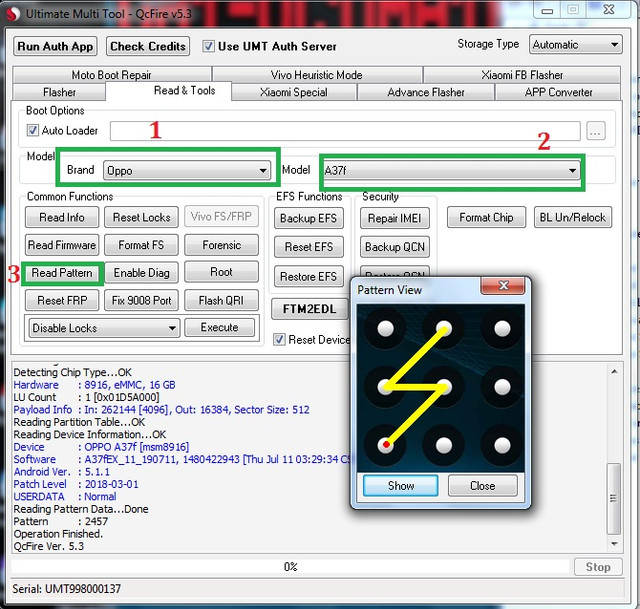Click the Check Credits button
The width and height of the screenshot is (640, 609).
pyautogui.click(x=148, y=46)
